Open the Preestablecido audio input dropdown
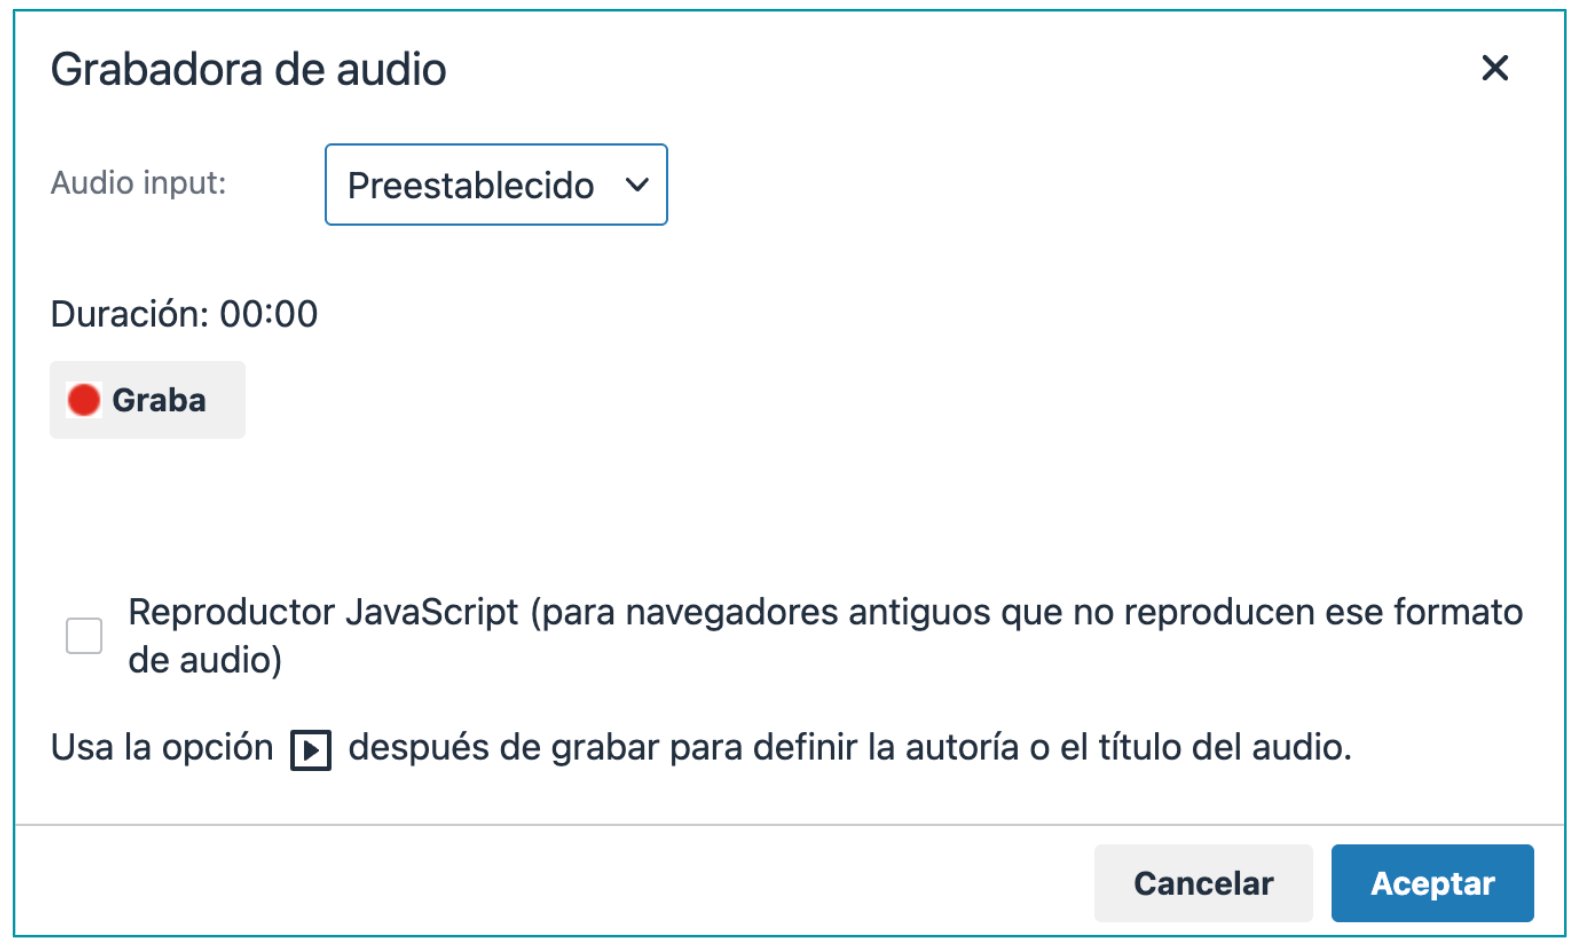Screen dimensions: 1580x950 (496, 185)
